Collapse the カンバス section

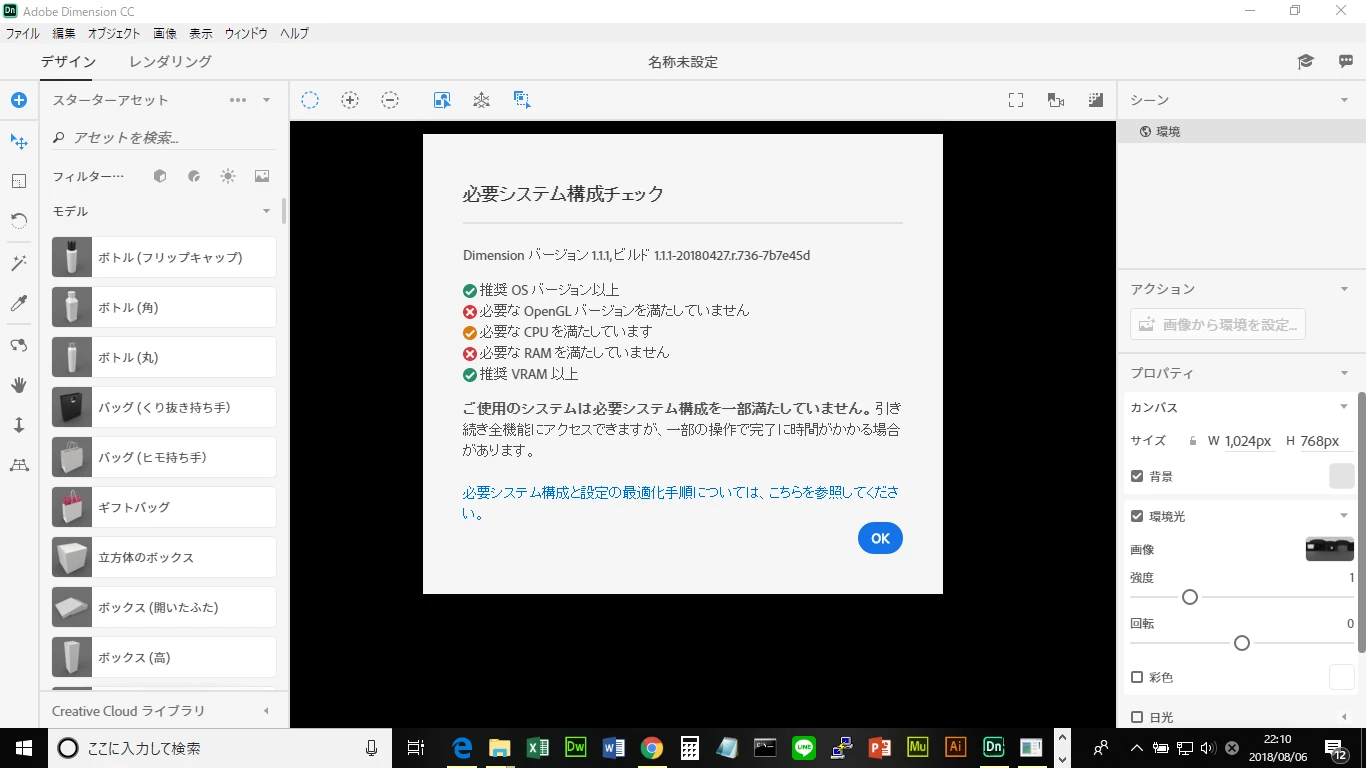[x=1344, y=407]
